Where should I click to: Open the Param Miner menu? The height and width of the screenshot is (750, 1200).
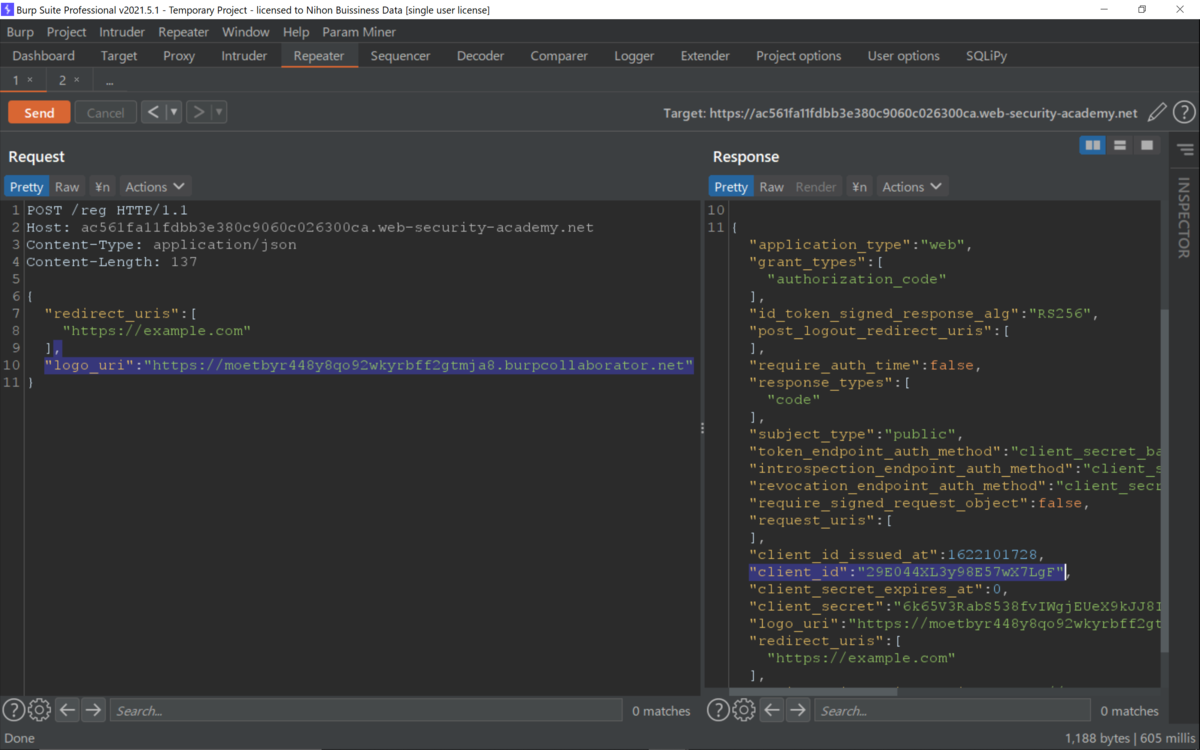[x=359, y=32]
